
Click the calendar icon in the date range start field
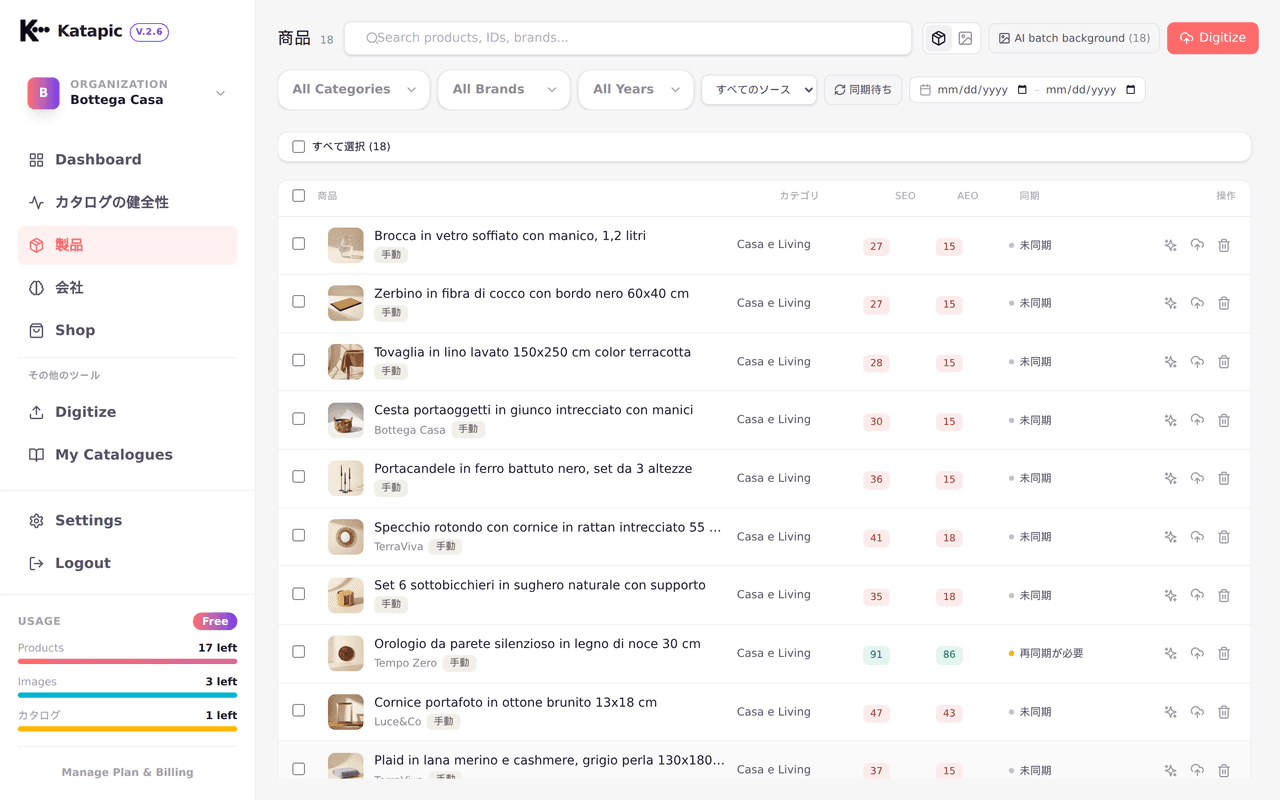(1022, 90)
